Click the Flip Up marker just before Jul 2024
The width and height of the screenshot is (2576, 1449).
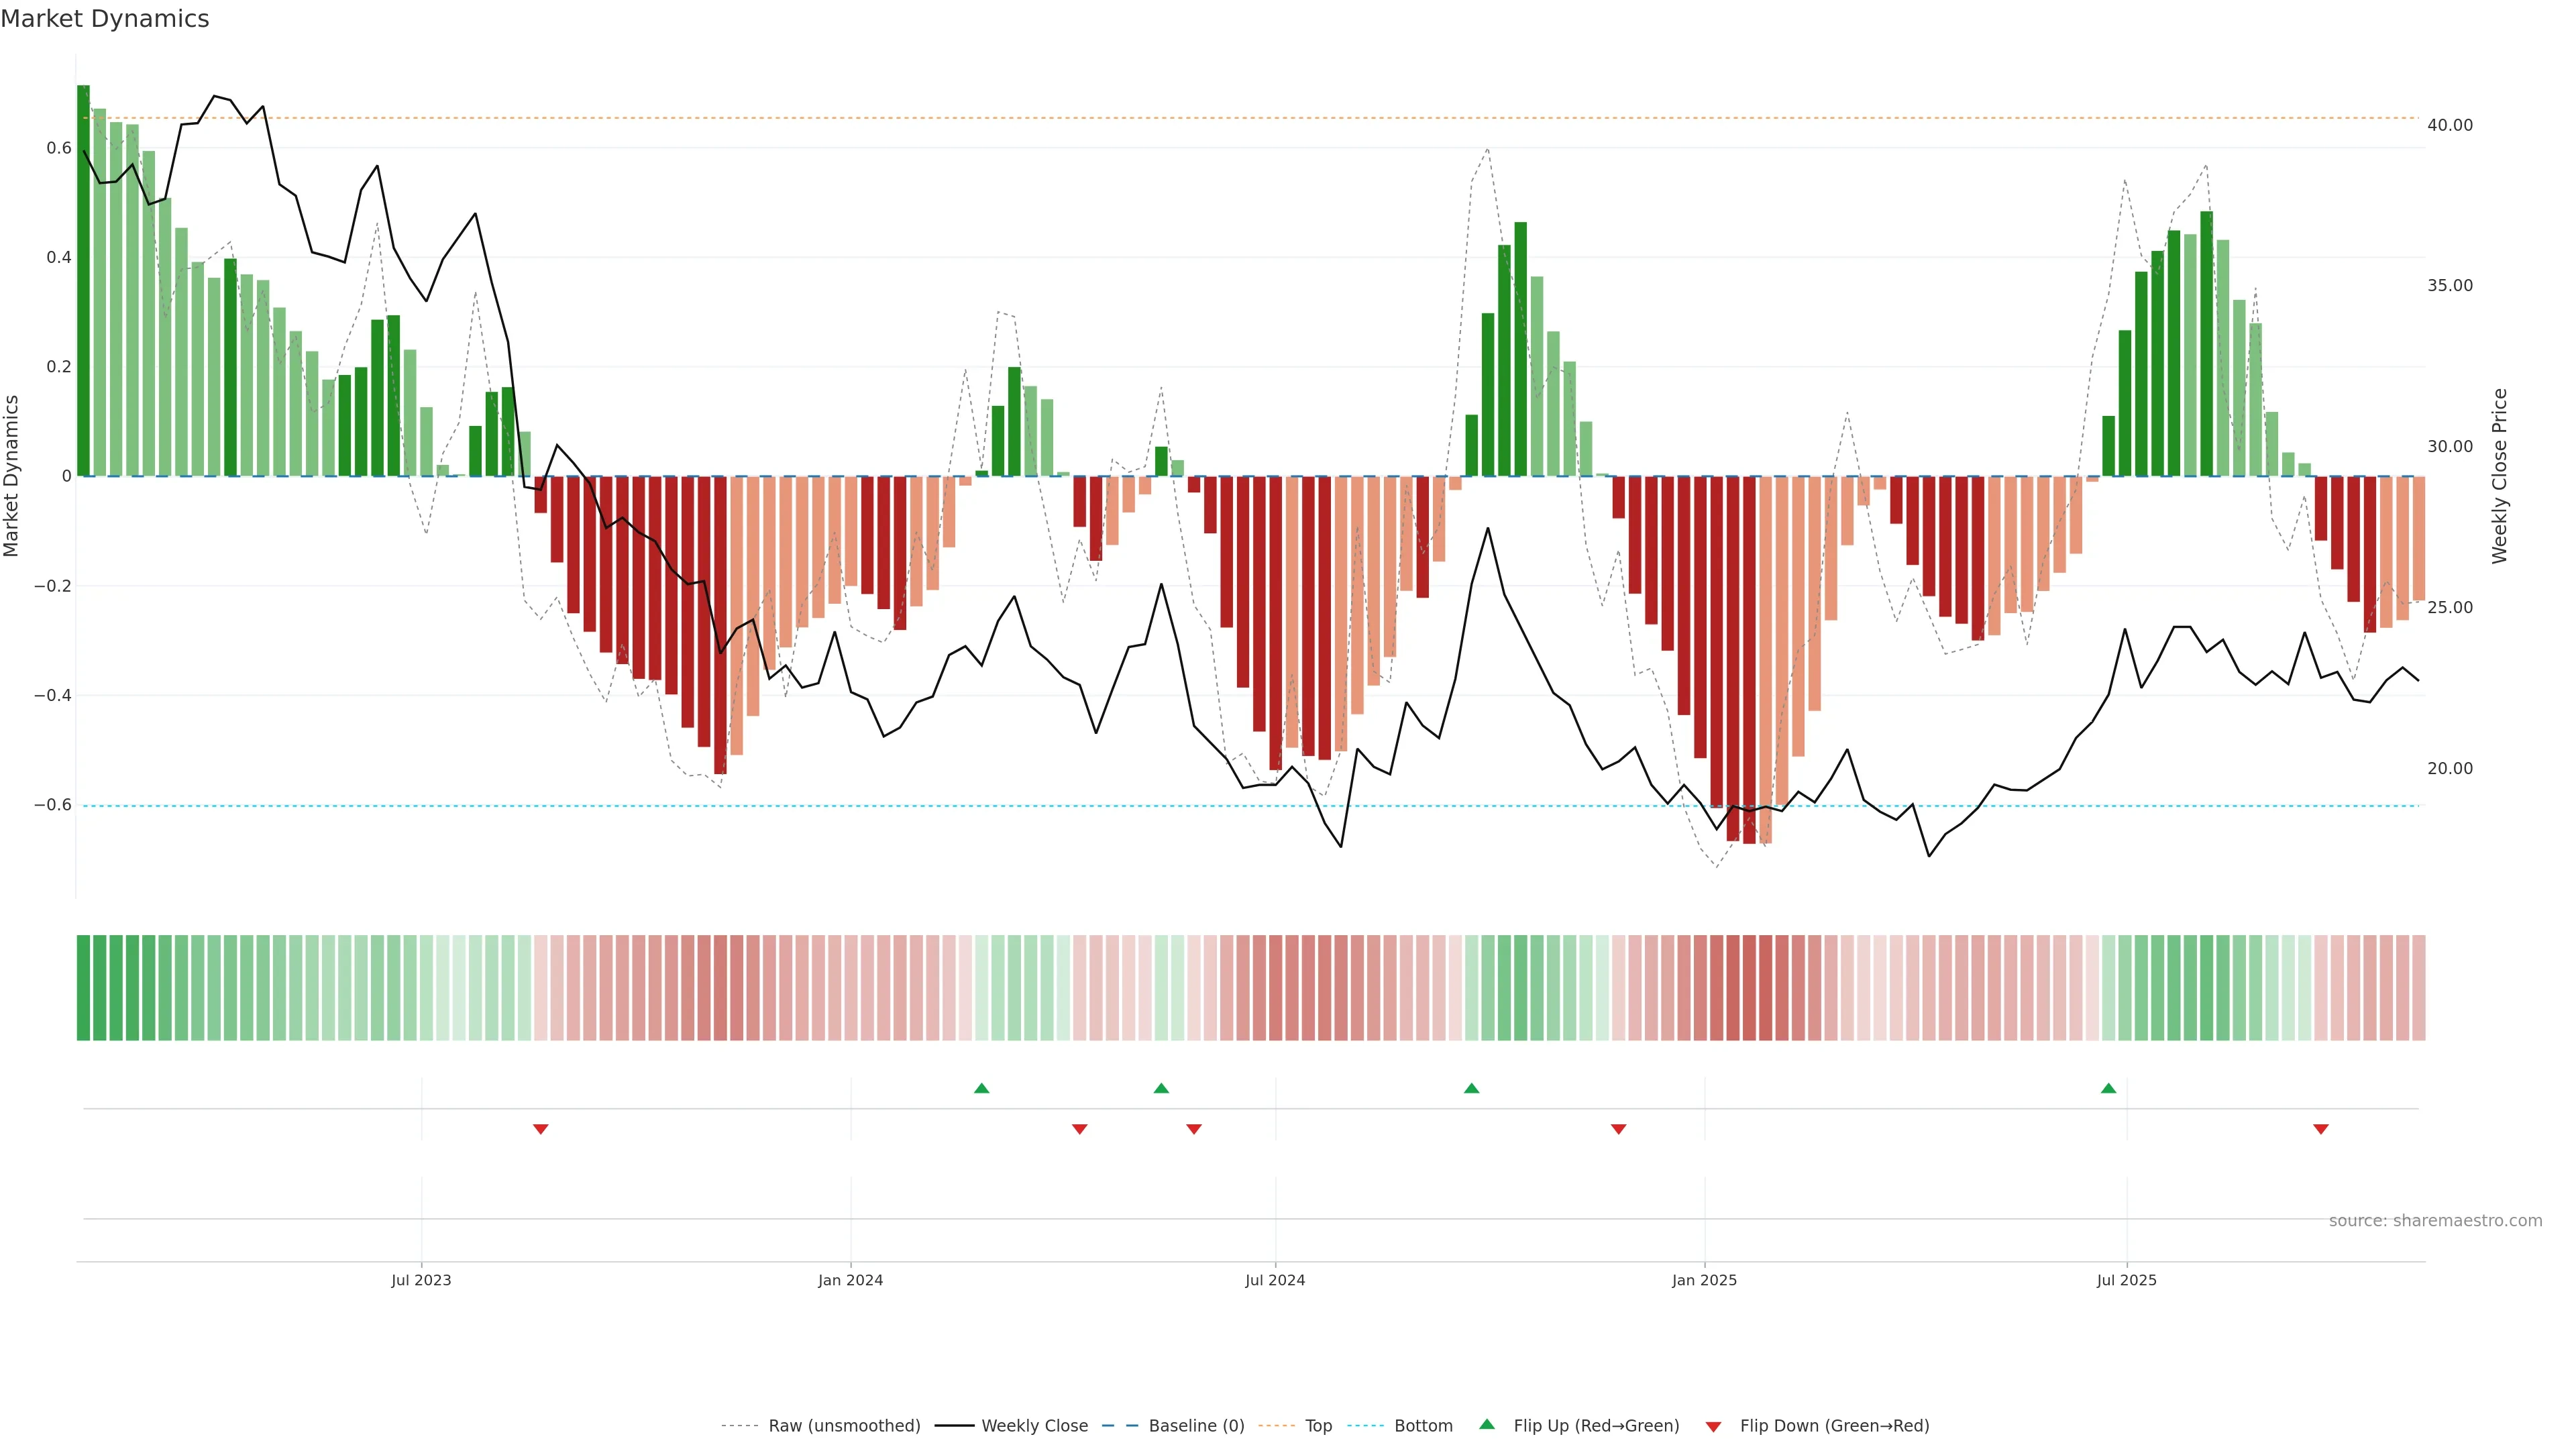(x=1161, y=1088)
